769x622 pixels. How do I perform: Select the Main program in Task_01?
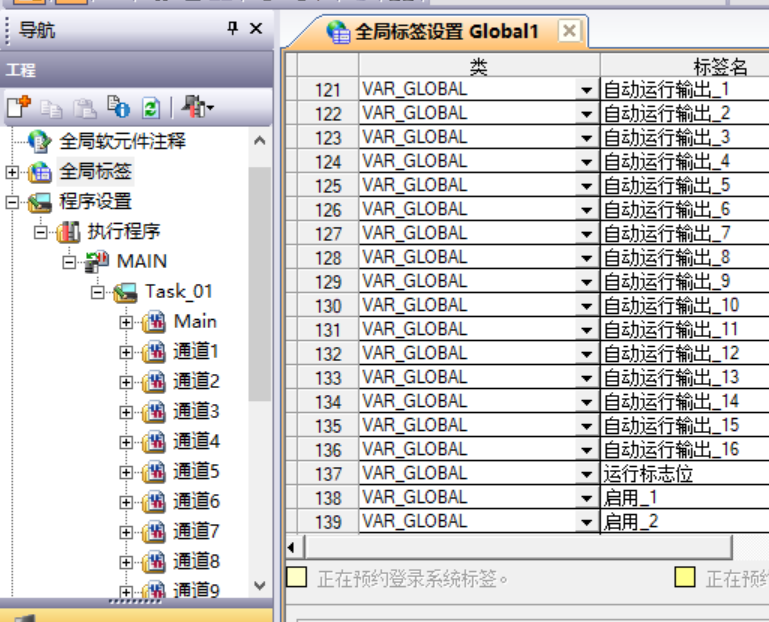coord(195,321)
